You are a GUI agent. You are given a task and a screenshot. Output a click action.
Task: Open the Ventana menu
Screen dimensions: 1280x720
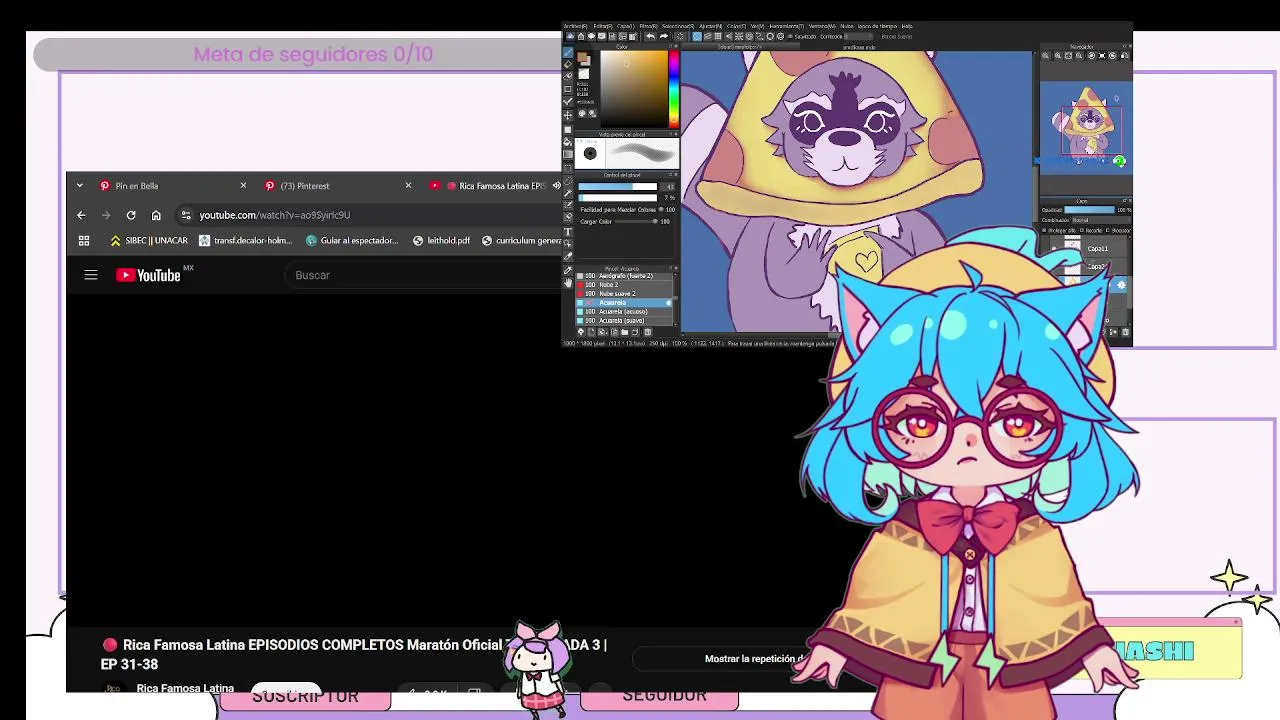click(822, 26)
